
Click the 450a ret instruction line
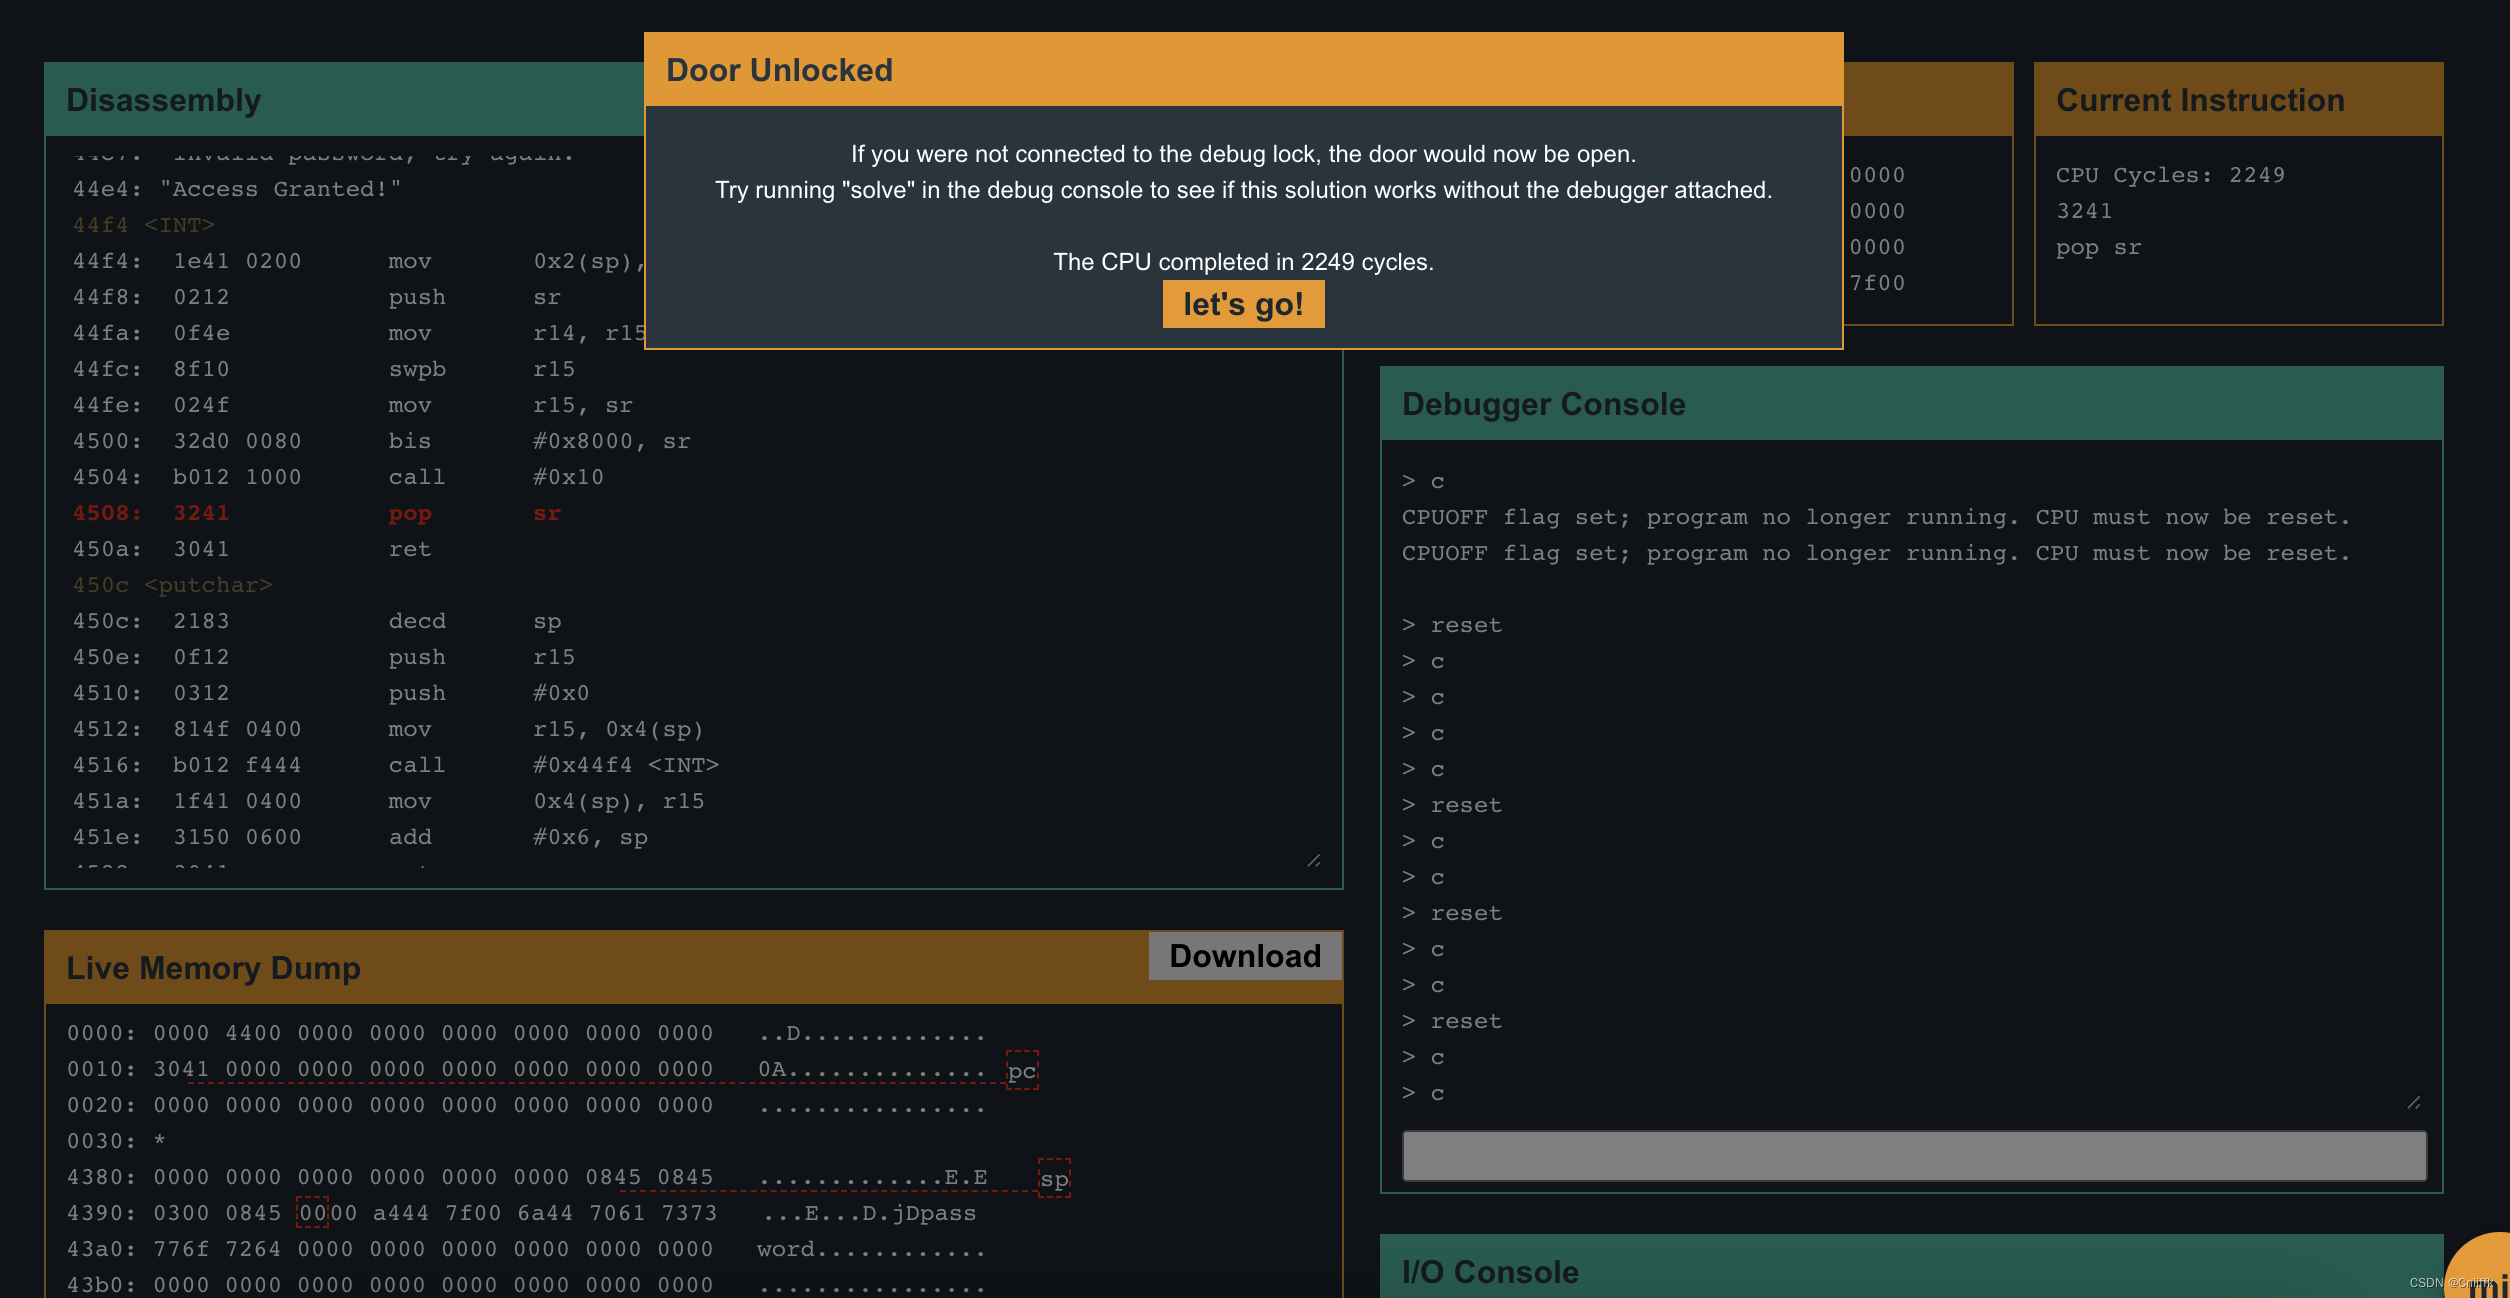click(252, 549)
